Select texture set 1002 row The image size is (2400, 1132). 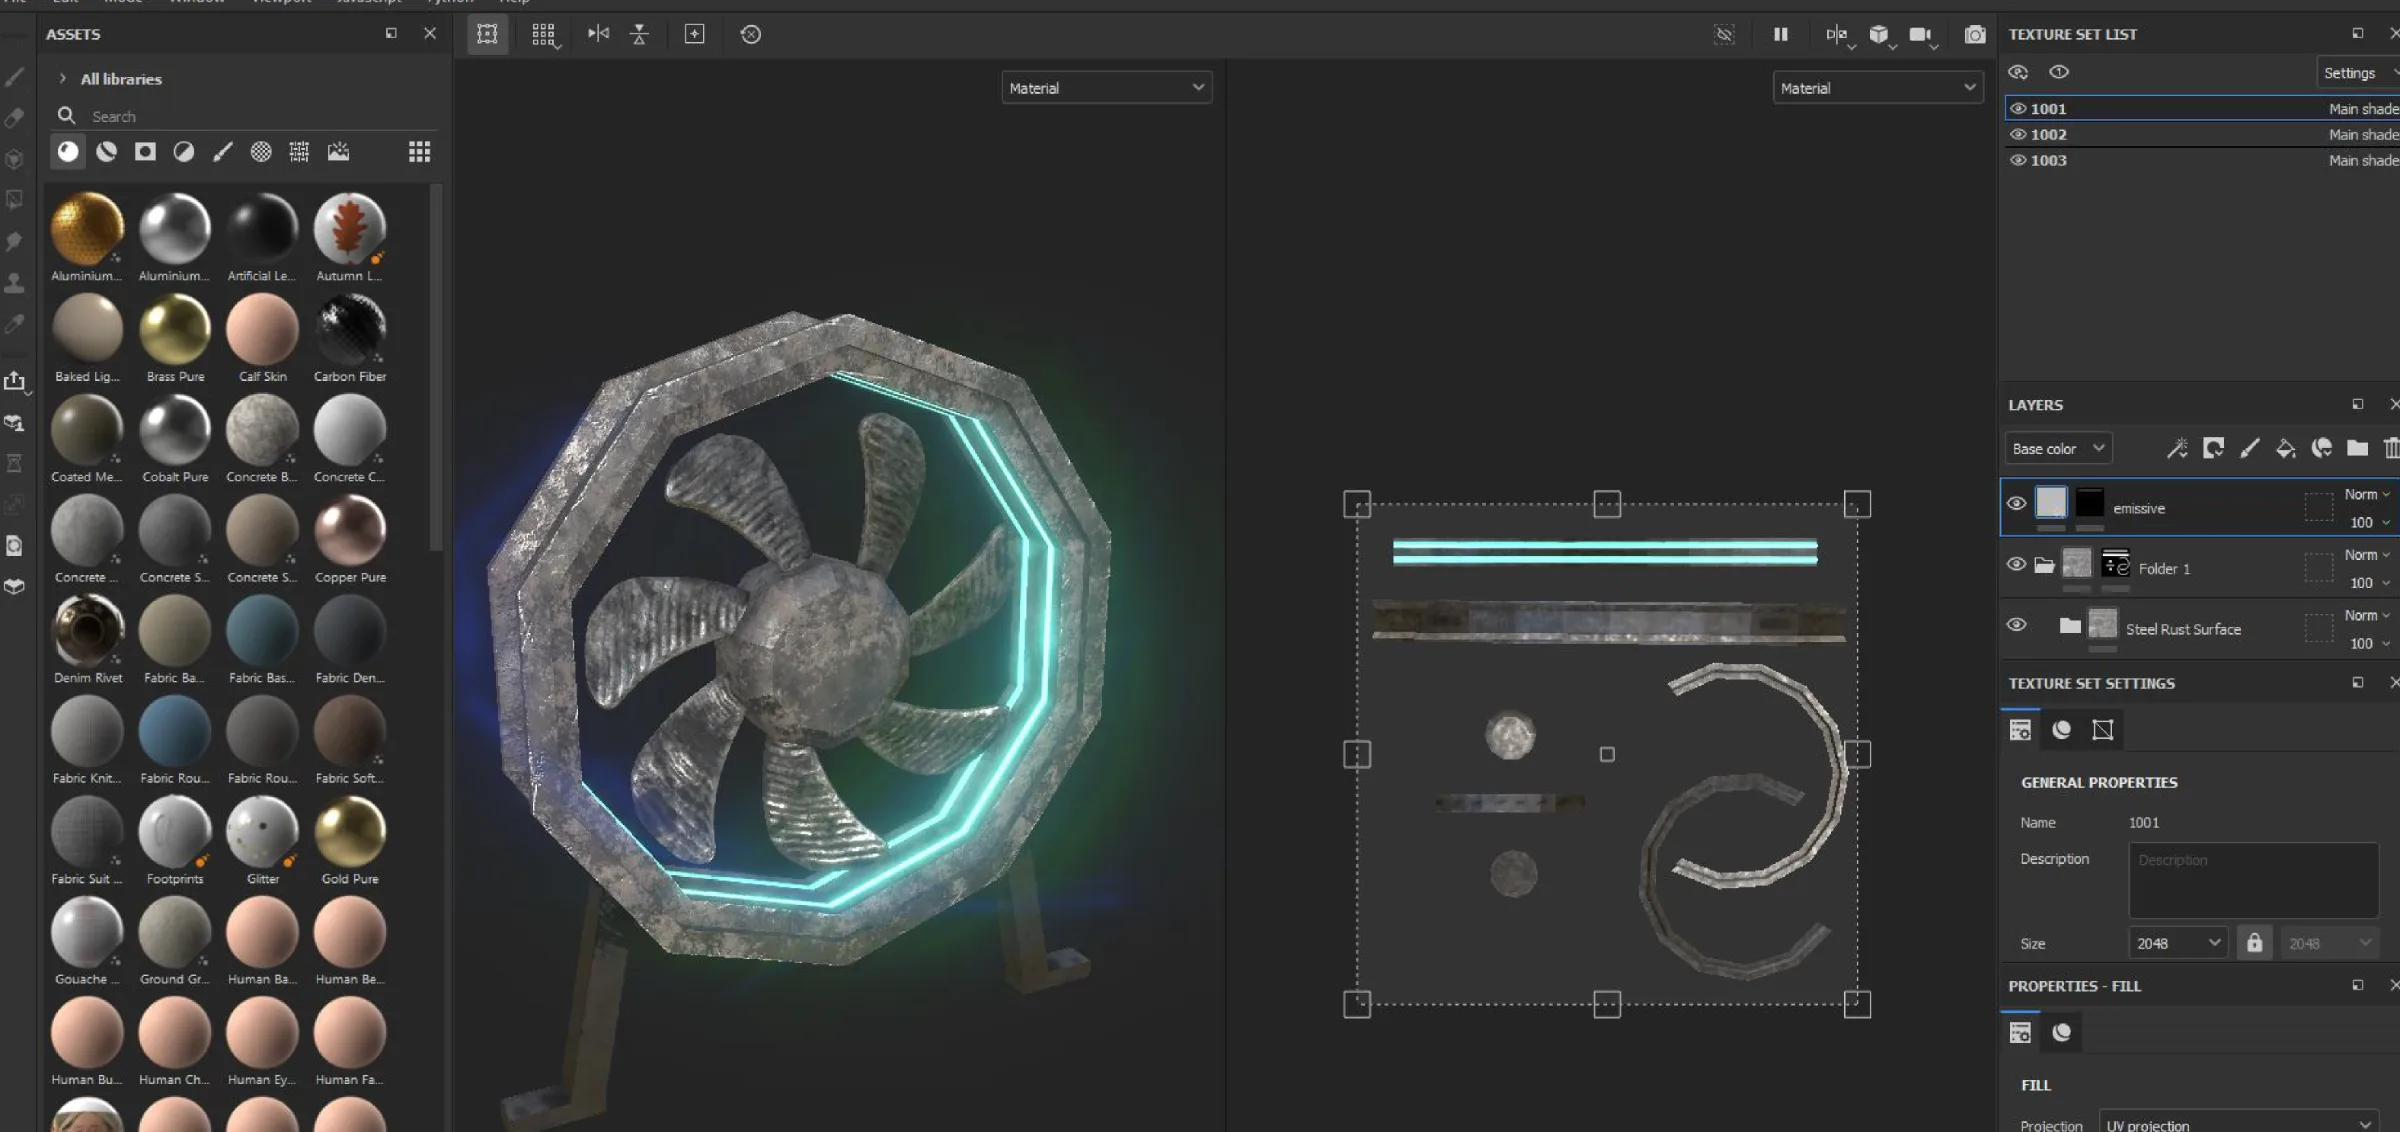(2202, 135)
